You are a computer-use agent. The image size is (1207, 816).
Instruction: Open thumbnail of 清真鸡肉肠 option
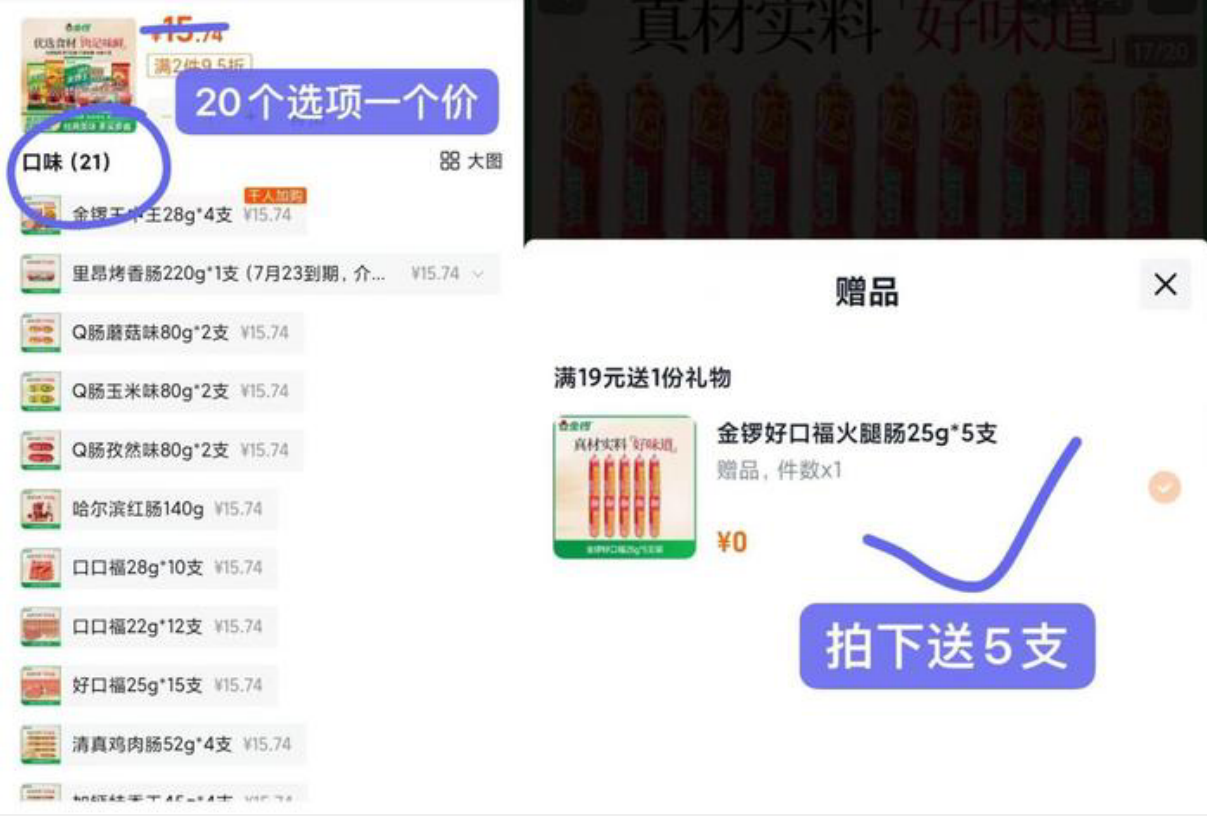[x=41, y=745]
